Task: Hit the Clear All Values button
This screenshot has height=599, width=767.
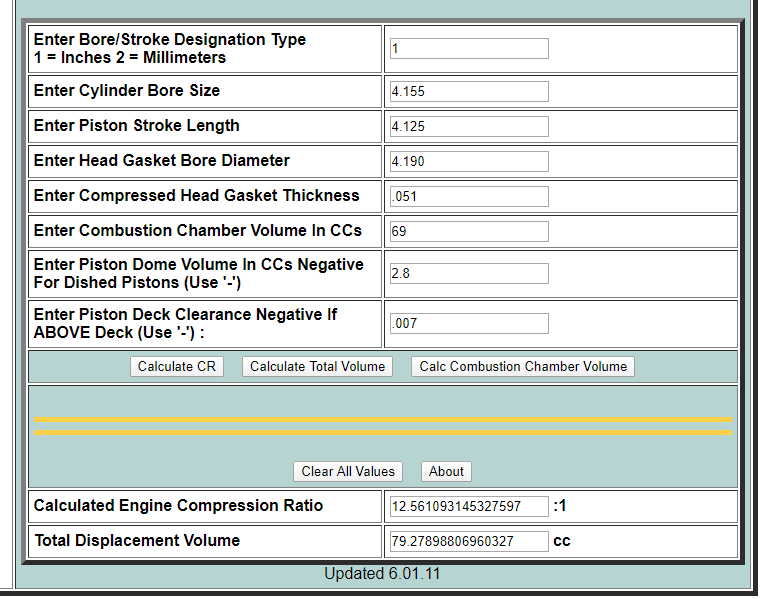Action: [x=348, y=472]
